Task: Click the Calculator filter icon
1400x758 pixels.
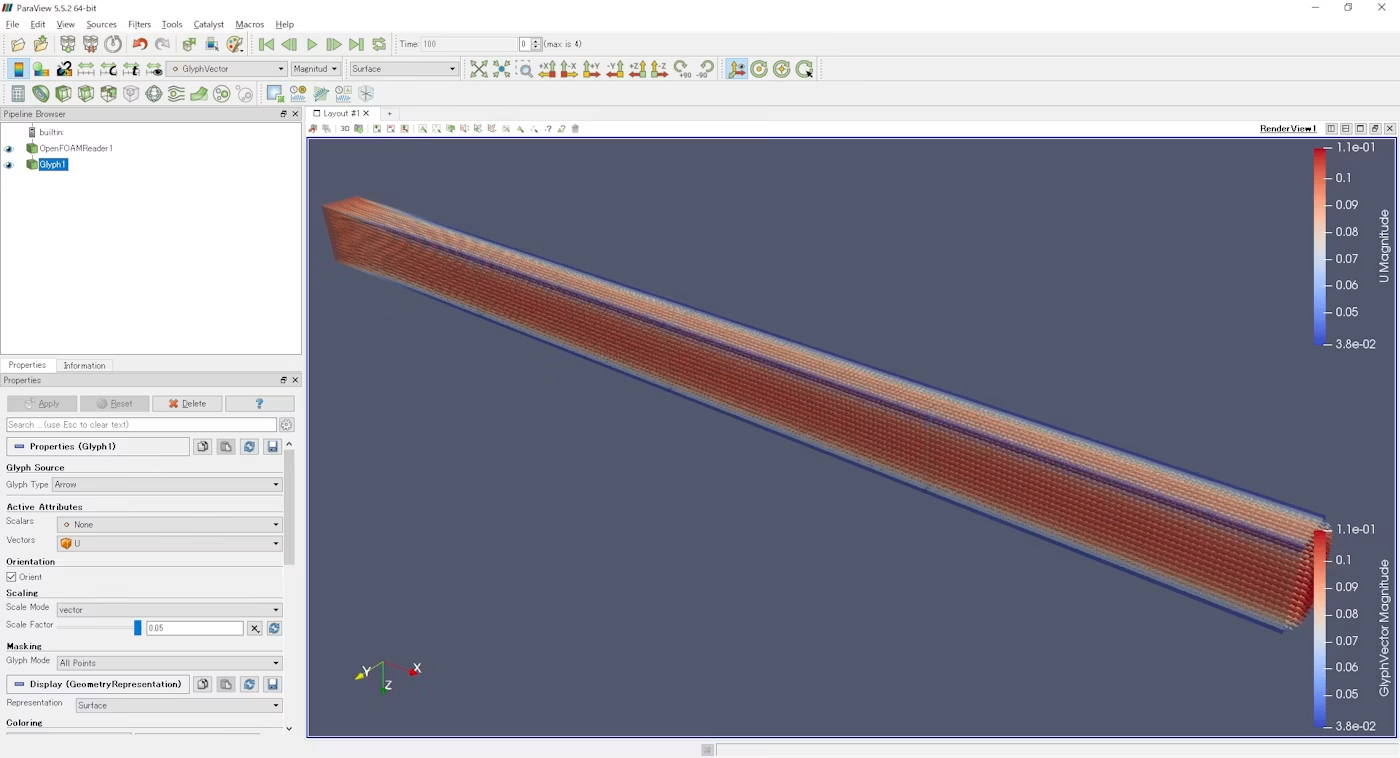Action: pyautogui.click(x=17, y=93)
